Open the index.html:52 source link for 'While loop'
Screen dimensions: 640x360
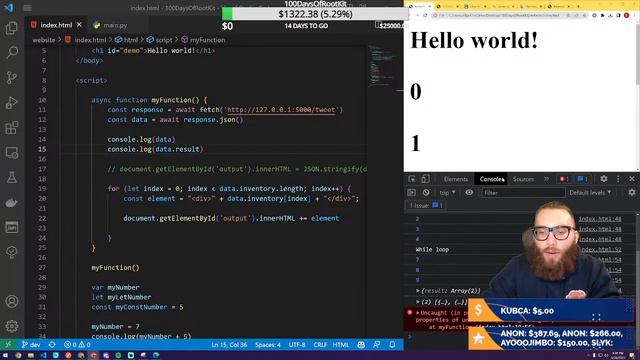[600, 249]
